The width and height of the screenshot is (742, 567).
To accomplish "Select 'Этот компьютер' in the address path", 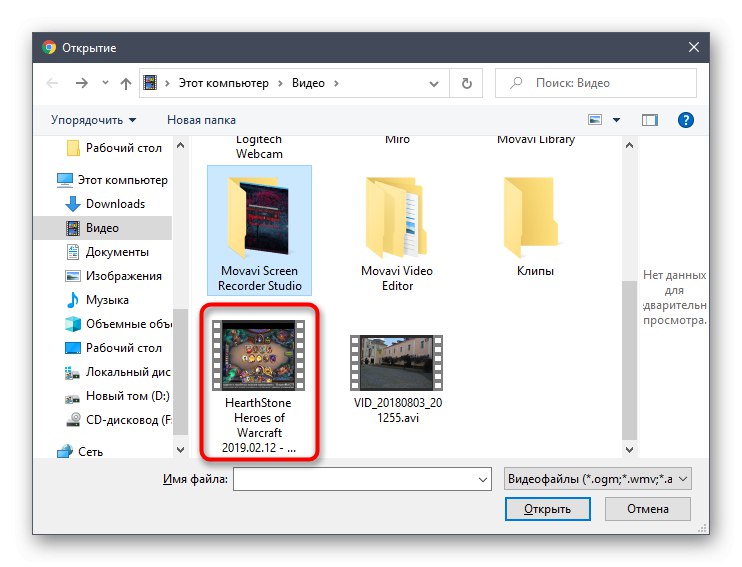I will [223, 83].
